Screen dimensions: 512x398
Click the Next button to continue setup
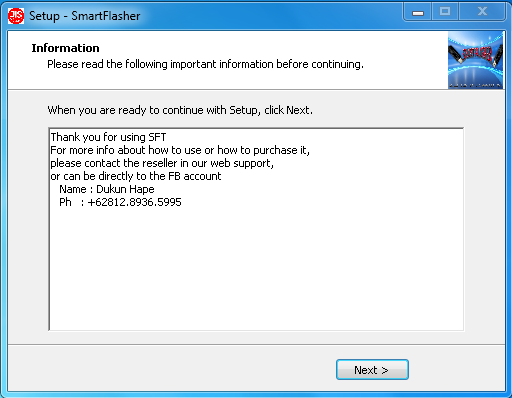pos(372,369)
